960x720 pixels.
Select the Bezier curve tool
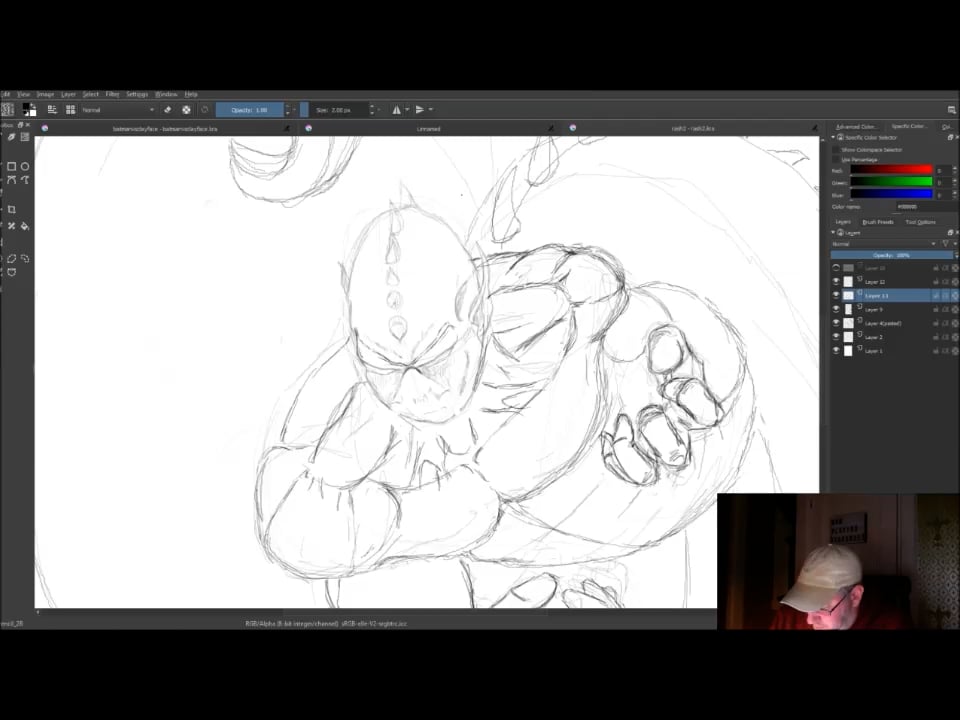click(x=12, y=180)
